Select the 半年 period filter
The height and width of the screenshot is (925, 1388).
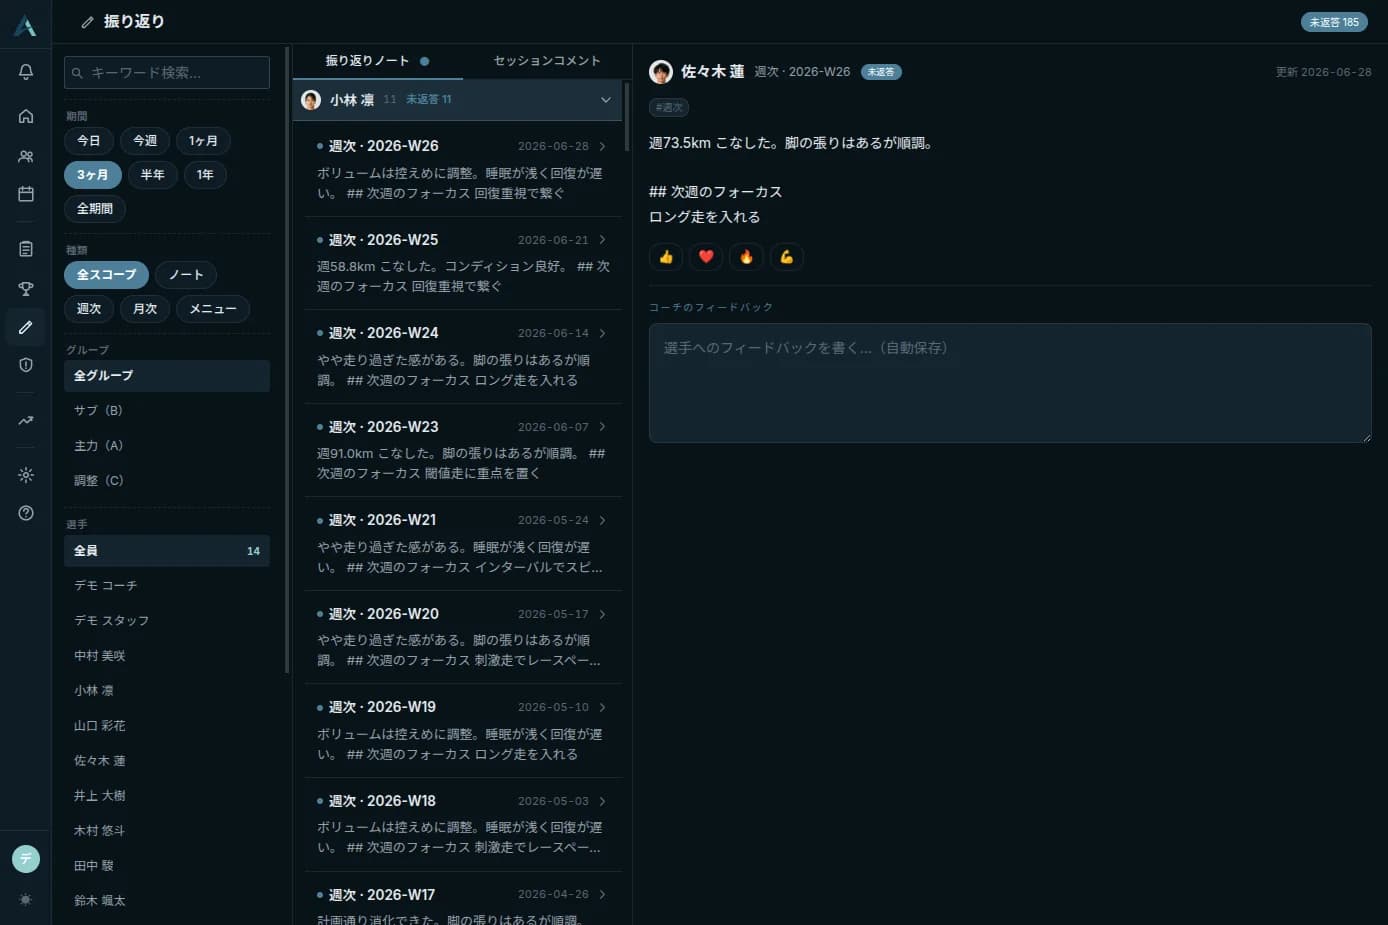152,175
